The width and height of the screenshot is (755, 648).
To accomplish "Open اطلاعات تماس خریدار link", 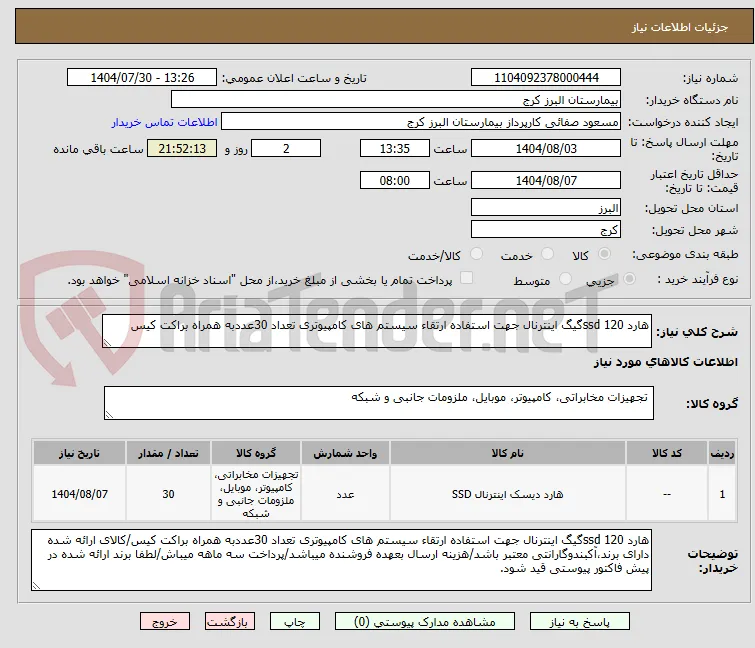I will click(x=165, y=122).
